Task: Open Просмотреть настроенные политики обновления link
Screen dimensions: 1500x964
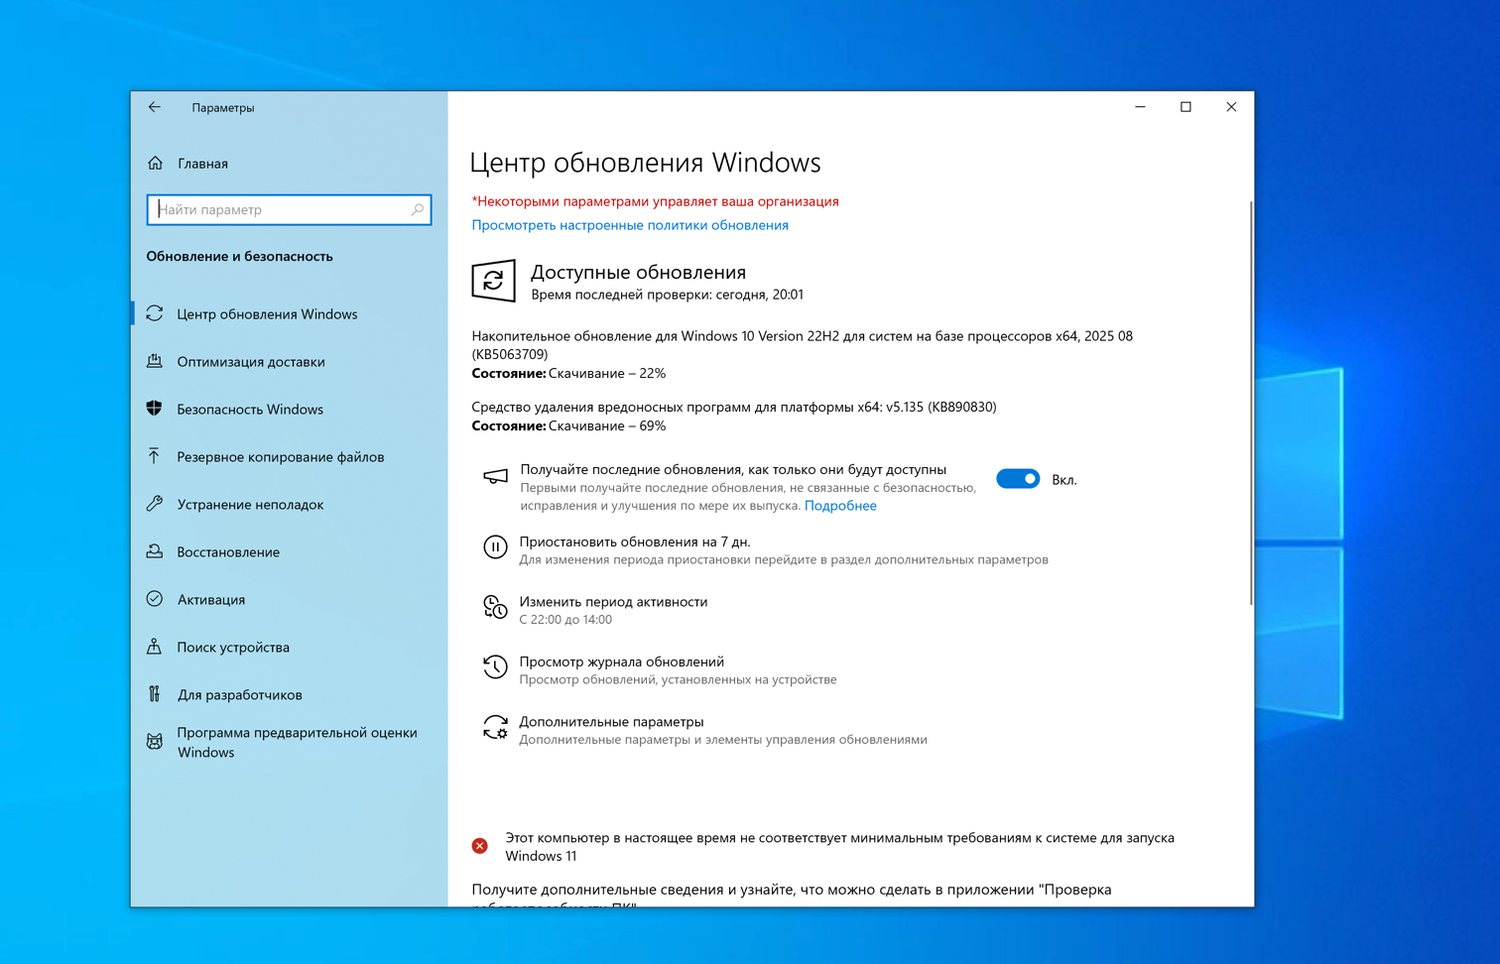Action: pyautogui.click(x=630, y=225)
